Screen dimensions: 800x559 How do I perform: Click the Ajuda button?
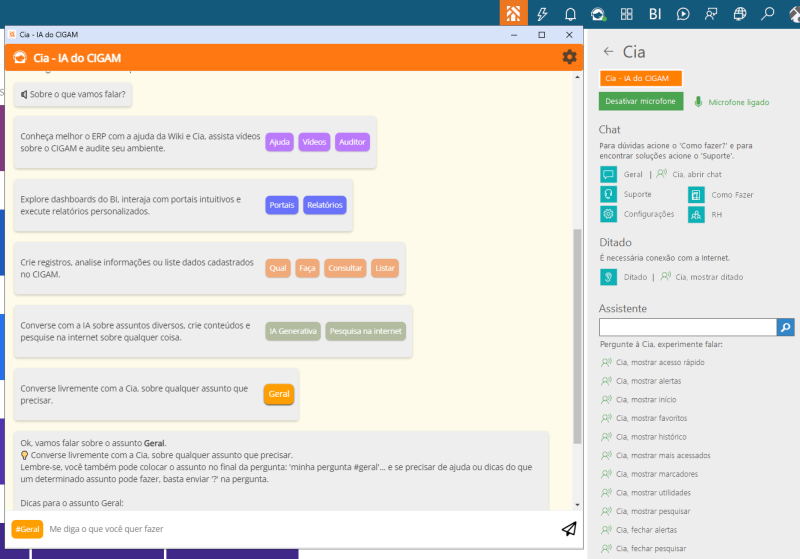click(279, 142)
